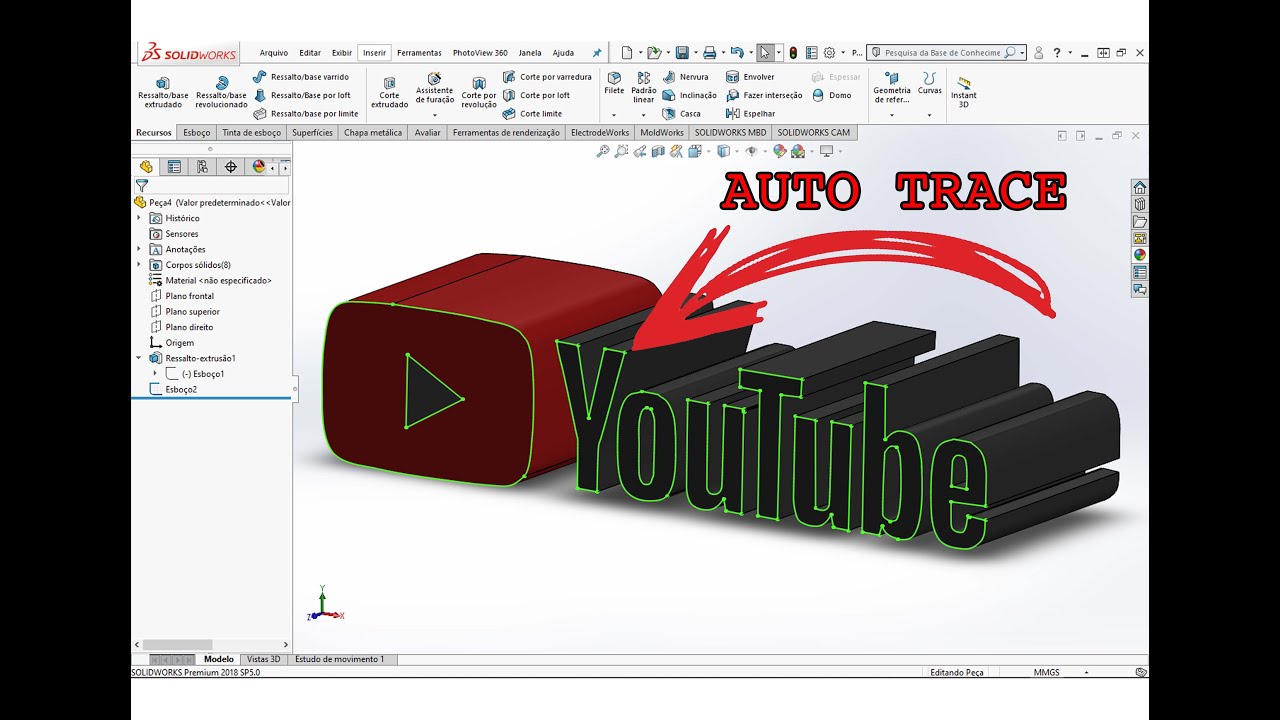Open the PhotoView 360 menu
This screenshot has width=1280, height=720.
(480, 53)
